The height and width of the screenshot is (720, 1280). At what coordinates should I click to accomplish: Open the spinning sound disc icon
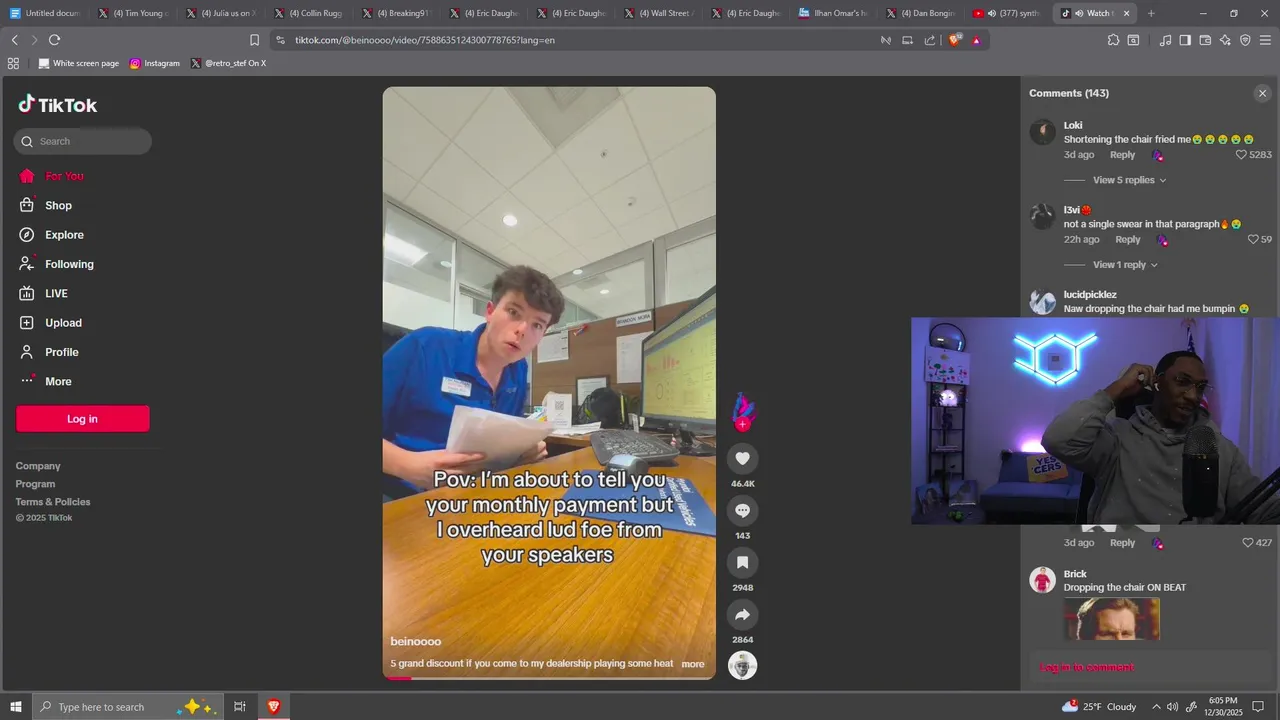742,665
